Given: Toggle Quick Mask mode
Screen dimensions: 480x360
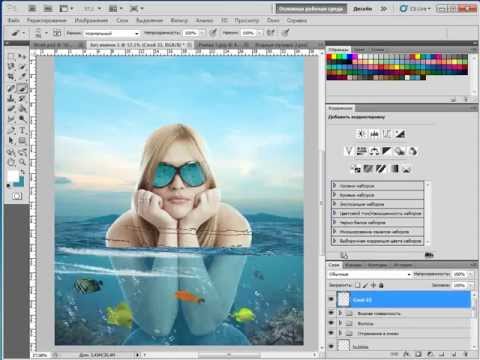Looking at the screenshot, I should tap(17, 196).
